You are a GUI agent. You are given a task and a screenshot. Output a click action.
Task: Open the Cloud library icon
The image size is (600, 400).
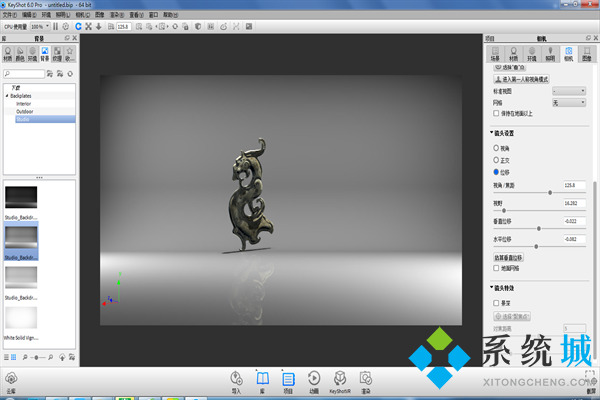10,379
